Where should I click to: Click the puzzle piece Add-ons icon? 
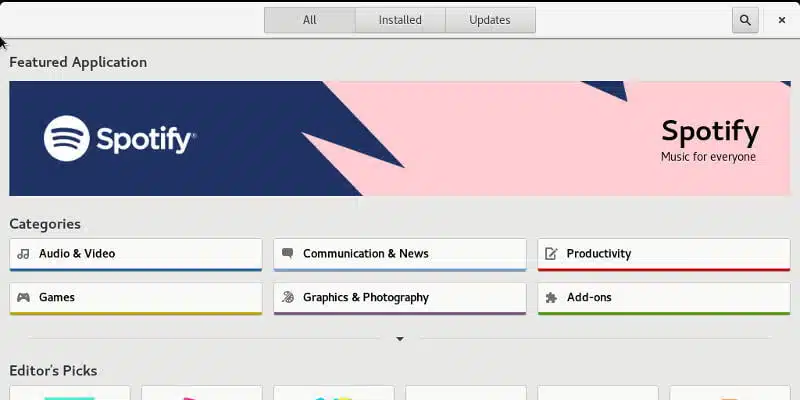click(x=551, y=297)
